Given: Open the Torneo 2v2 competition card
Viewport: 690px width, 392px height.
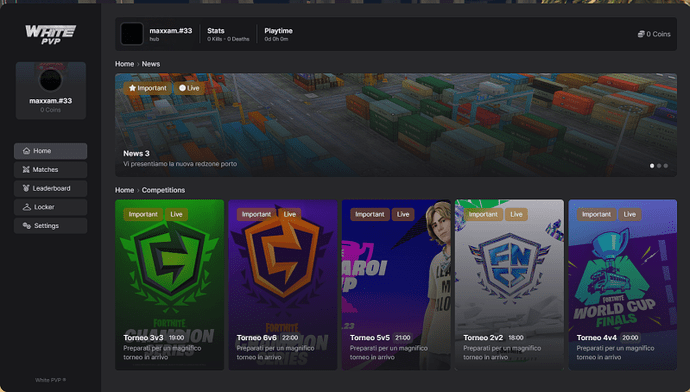Looking at the screenshot, I should pyautogui.click(x=509, y=285).
